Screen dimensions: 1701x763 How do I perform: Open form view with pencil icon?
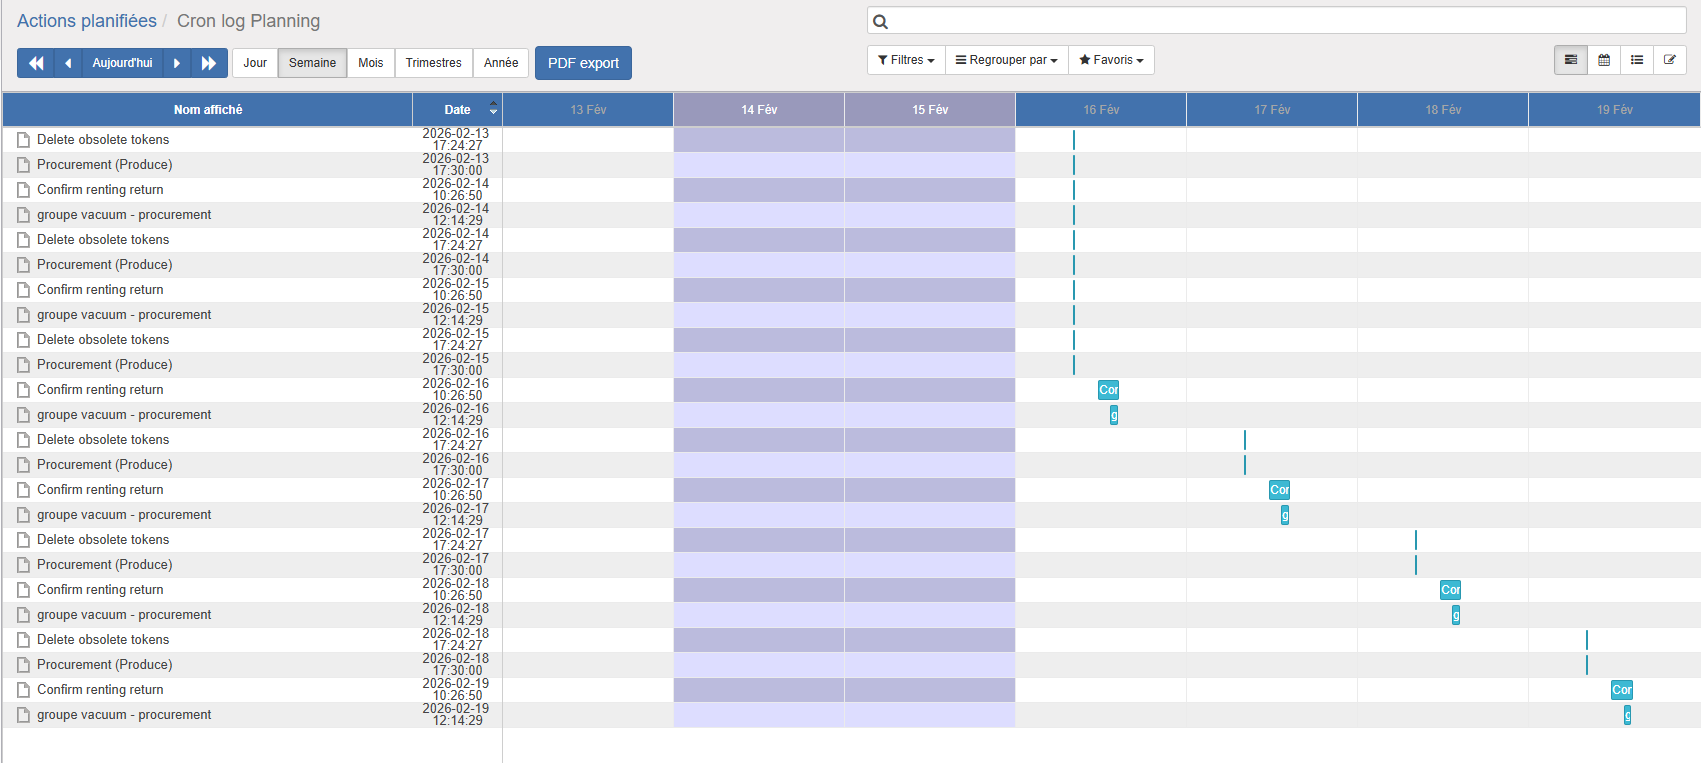pyautogui.click(x=1670, y=60)
